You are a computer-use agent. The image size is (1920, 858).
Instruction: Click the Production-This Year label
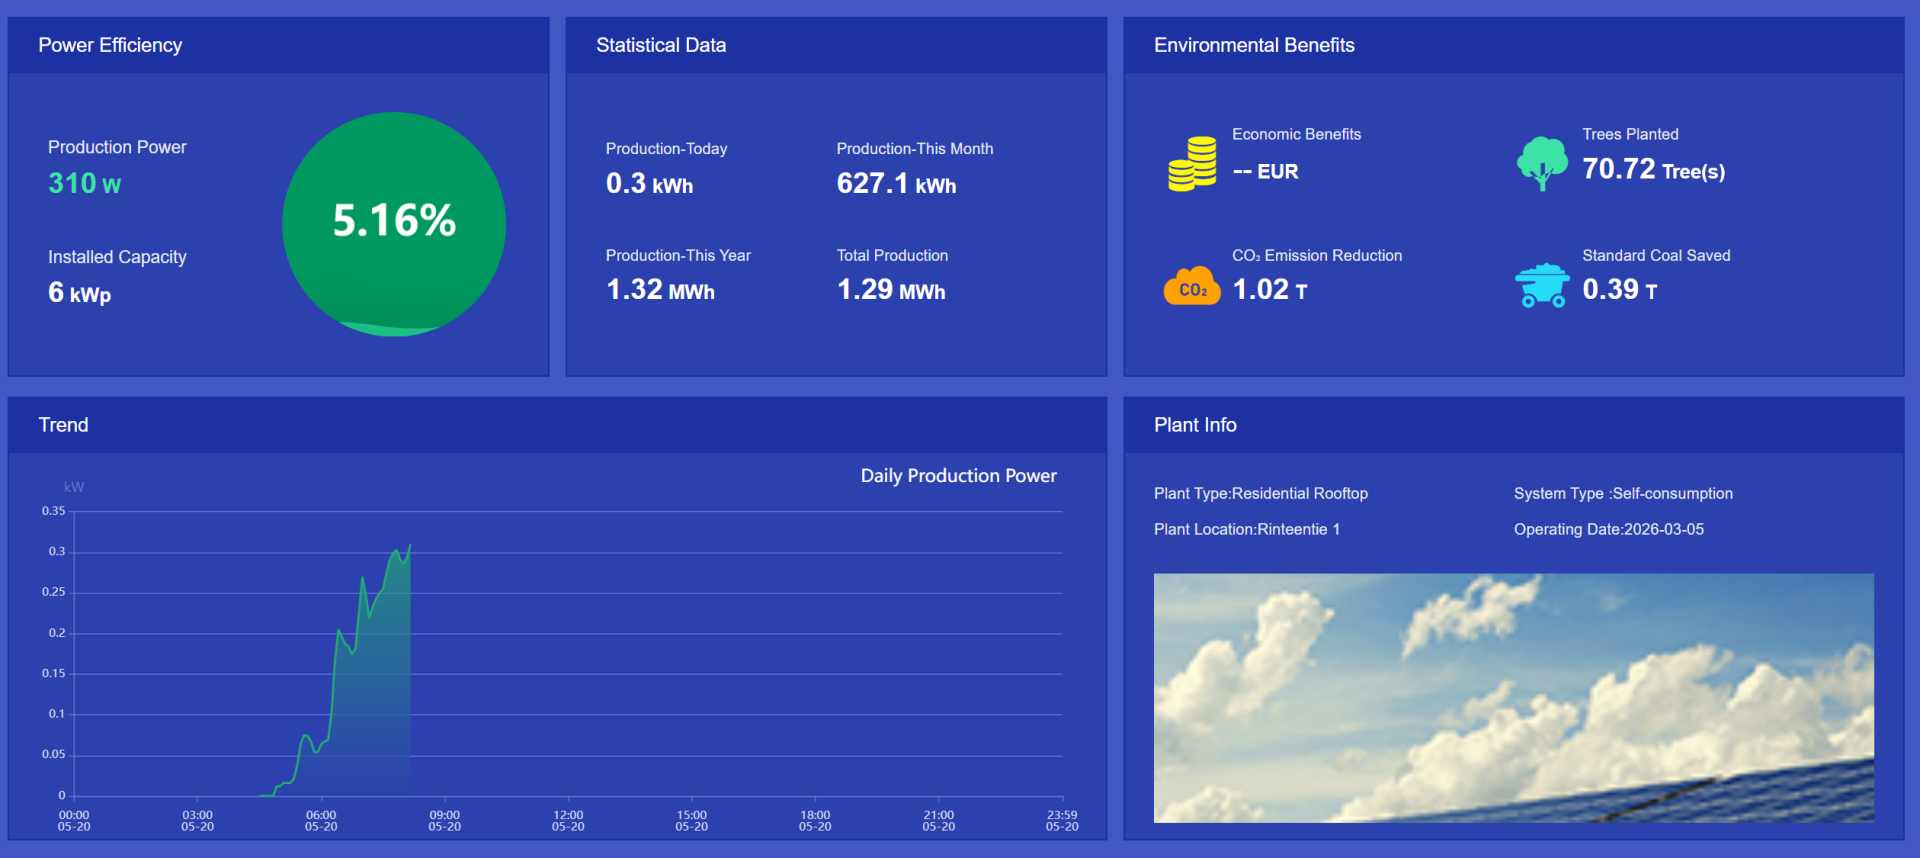678,255
